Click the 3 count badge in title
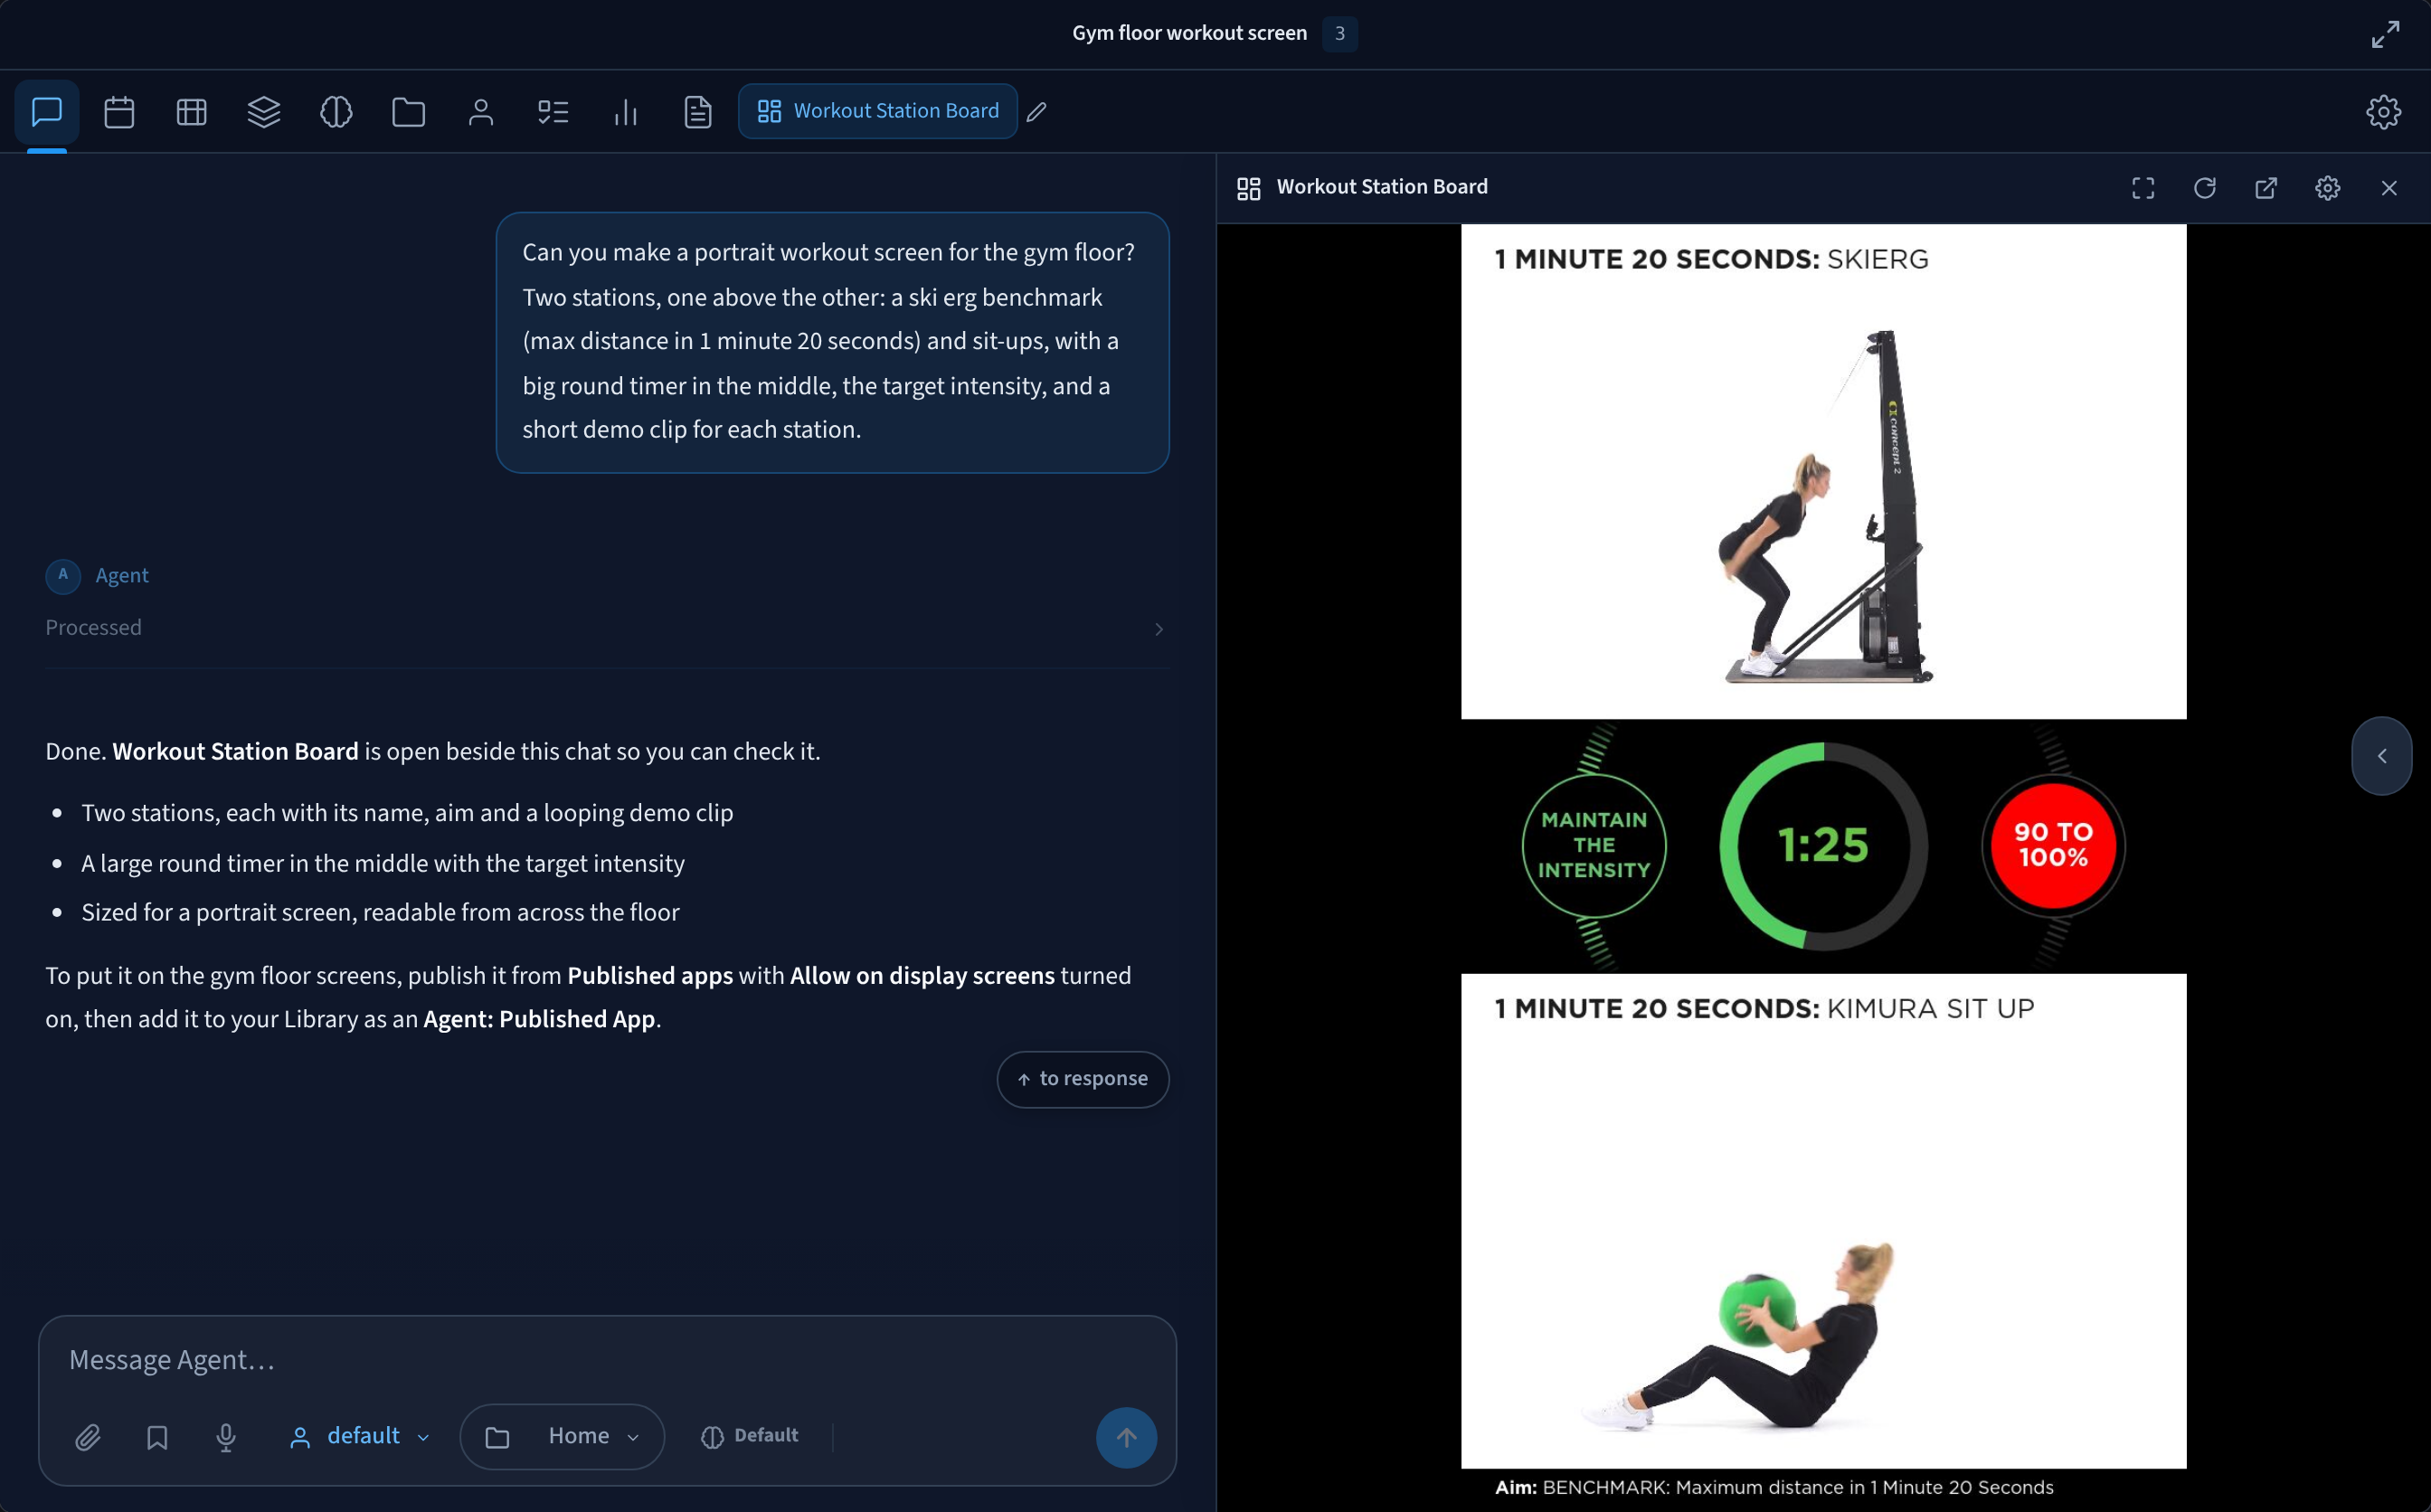This screenshot has height=1512, width=2431. coord(1339,34)
